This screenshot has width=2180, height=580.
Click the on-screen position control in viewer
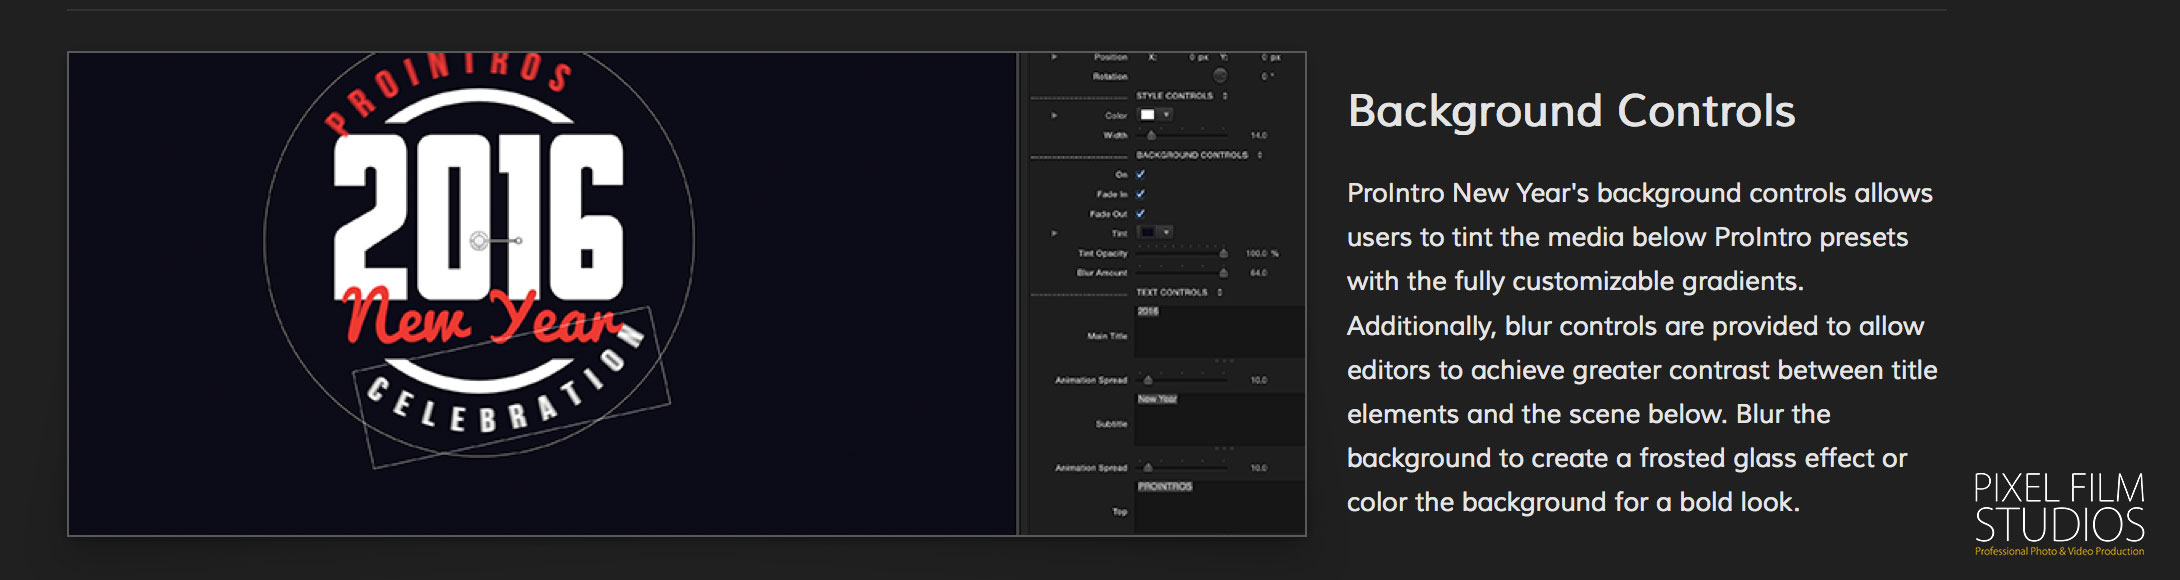tap(479, 241)
